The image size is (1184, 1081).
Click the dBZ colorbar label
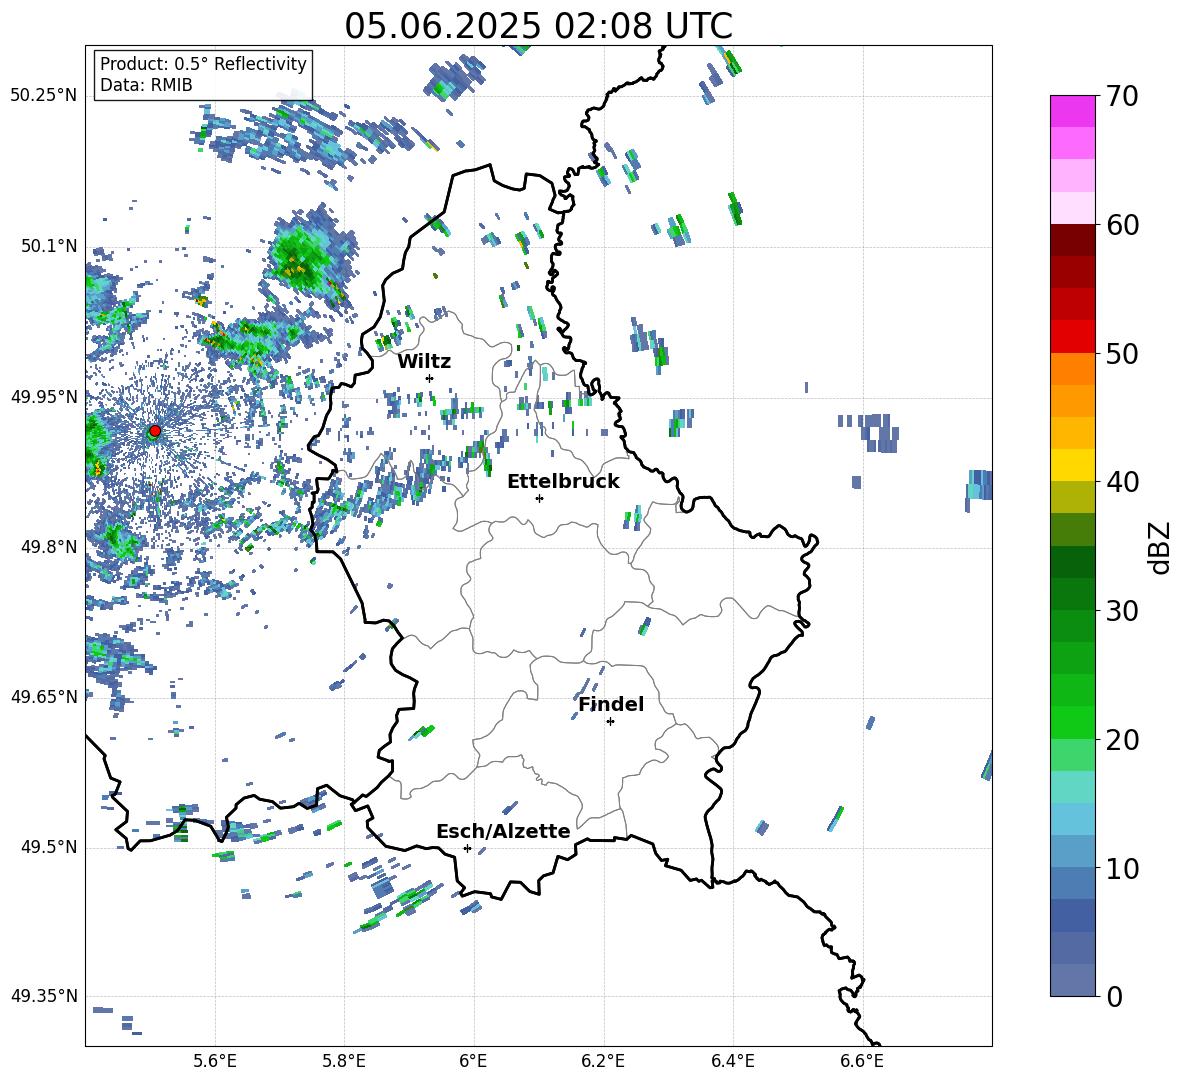tap(1159, 547)
